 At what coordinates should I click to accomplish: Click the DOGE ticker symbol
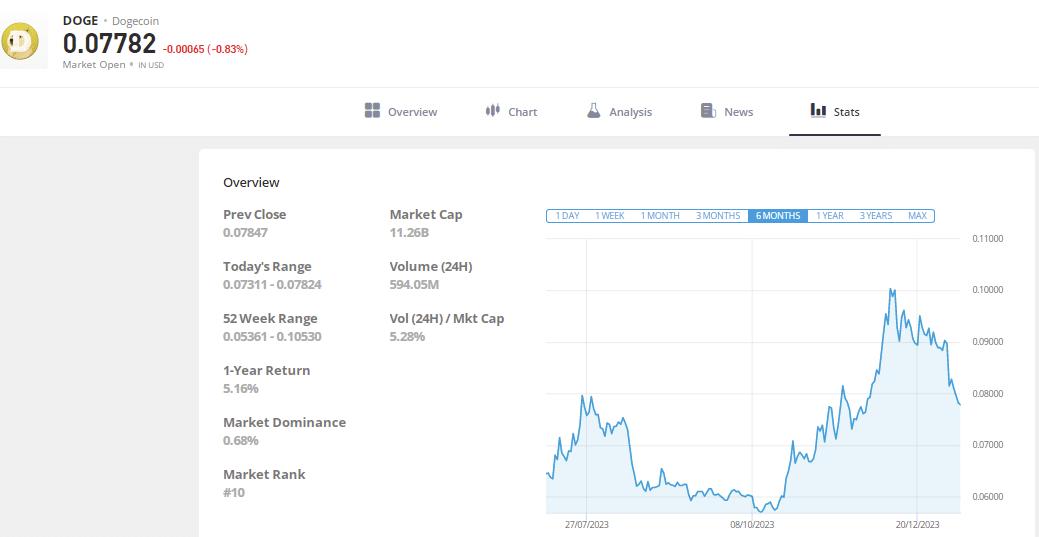click(x=80, y=21)
